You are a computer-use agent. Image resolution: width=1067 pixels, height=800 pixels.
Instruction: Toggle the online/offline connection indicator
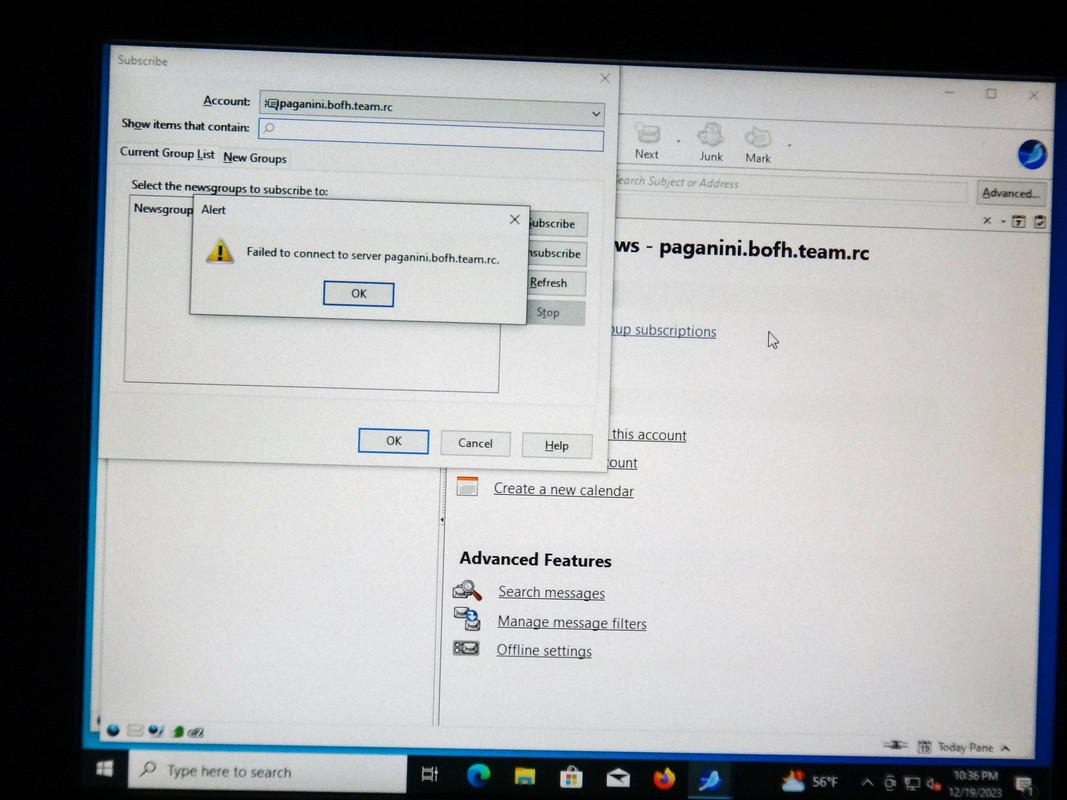tap(896, 745)
